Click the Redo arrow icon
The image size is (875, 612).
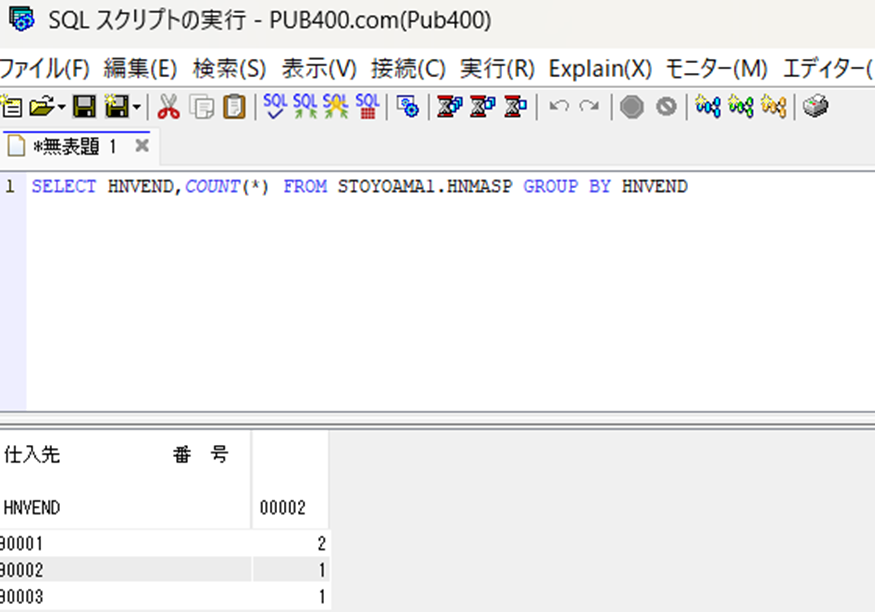pyautogui.click(x=589, y=106)
